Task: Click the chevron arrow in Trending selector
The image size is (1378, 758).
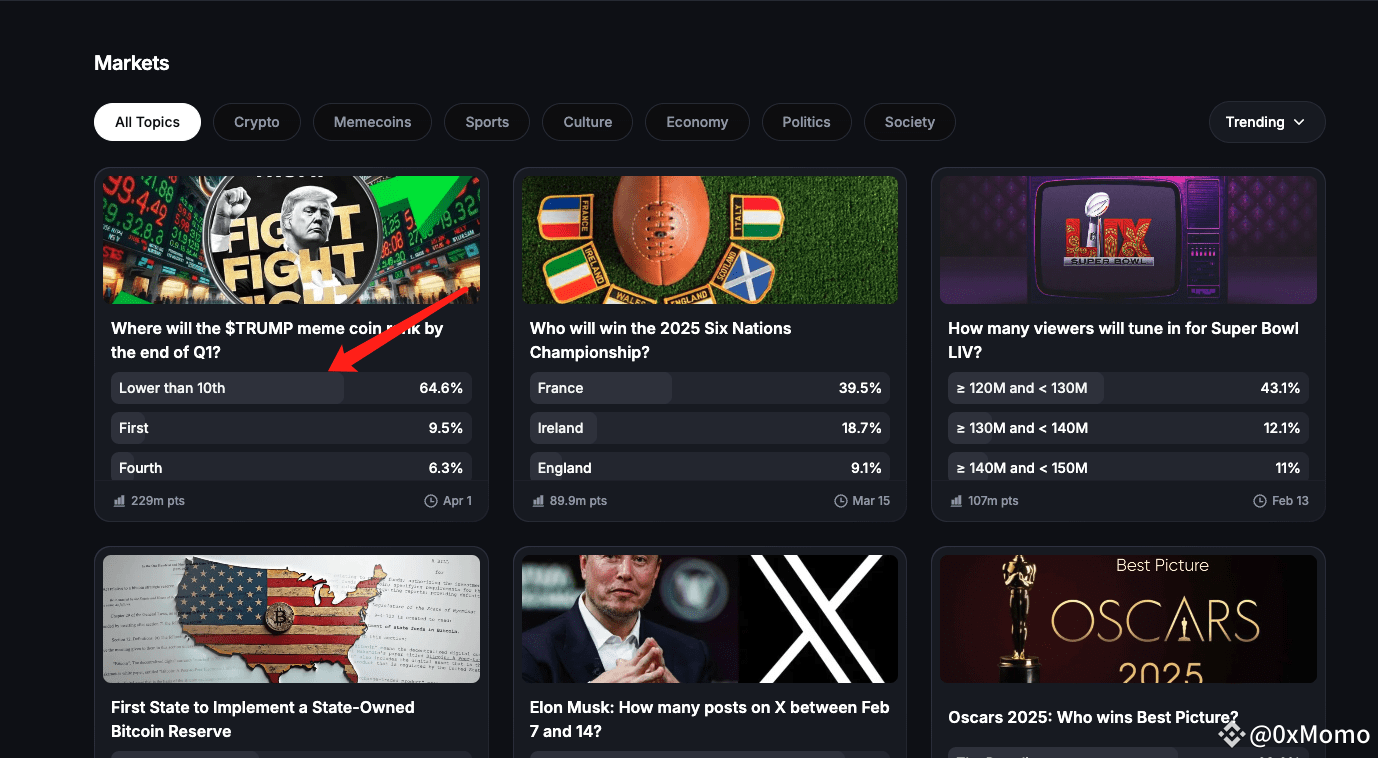Action: 1299,122
